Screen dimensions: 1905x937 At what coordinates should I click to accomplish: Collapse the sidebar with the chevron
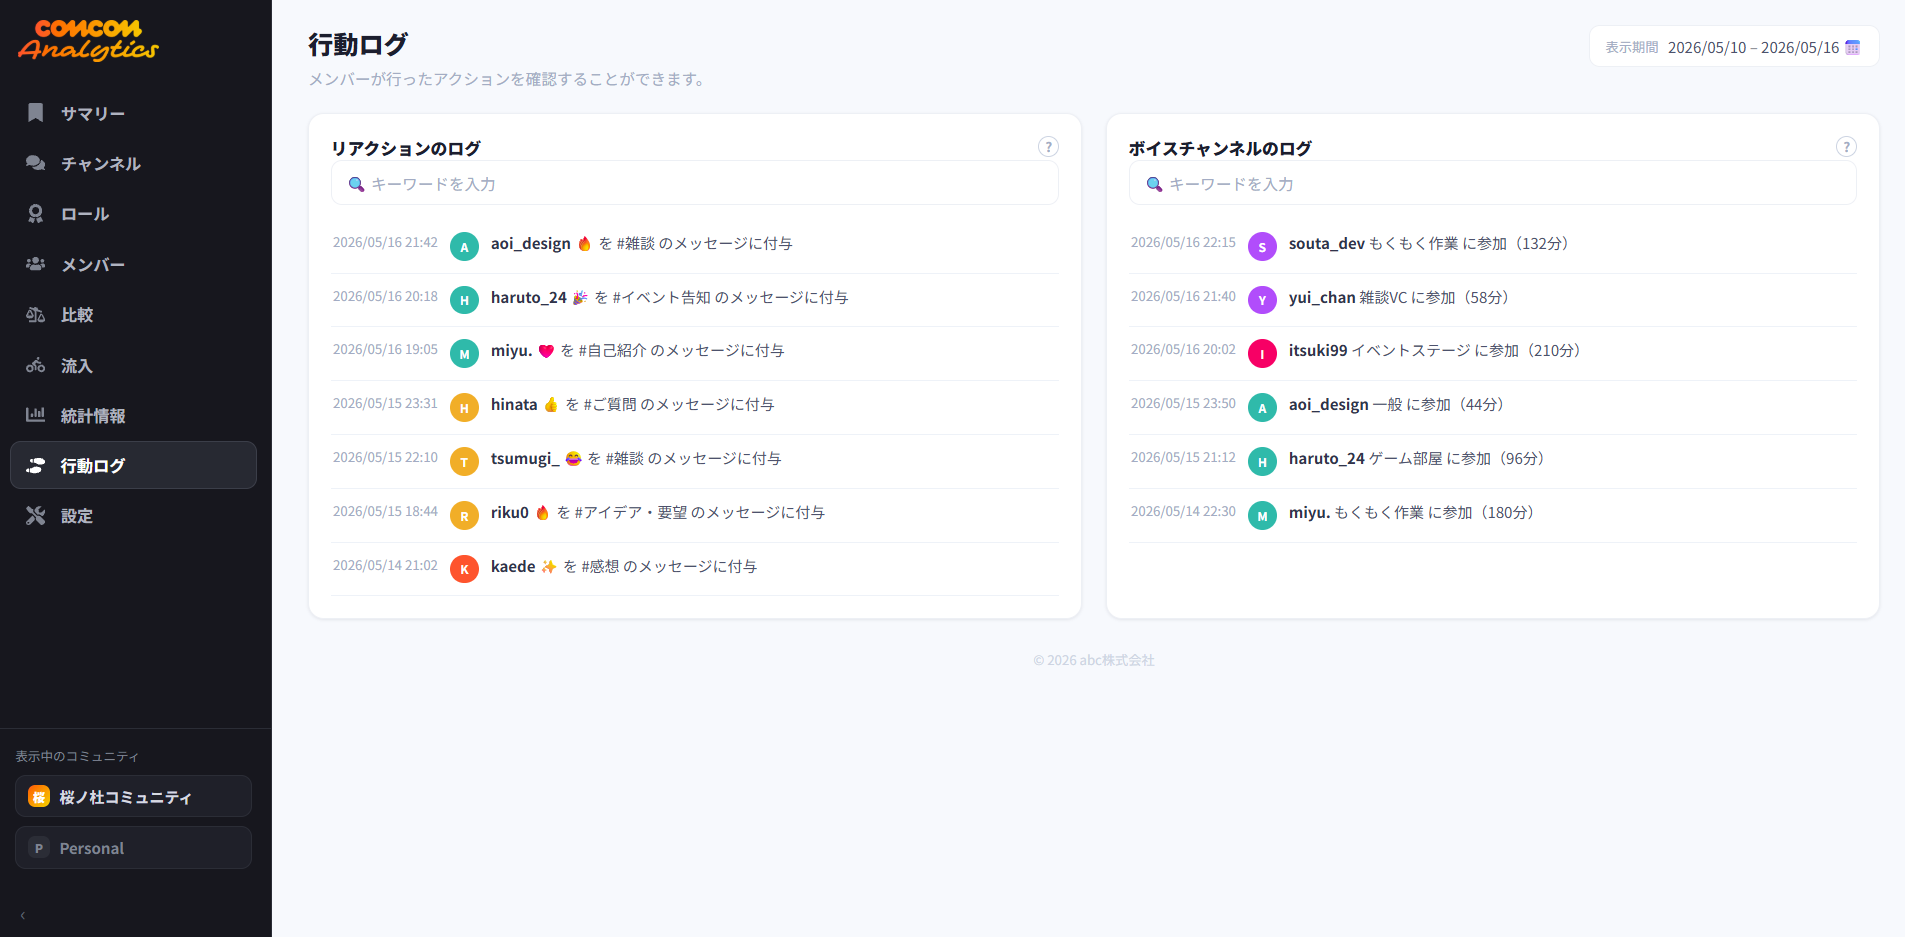coord(23,915)
